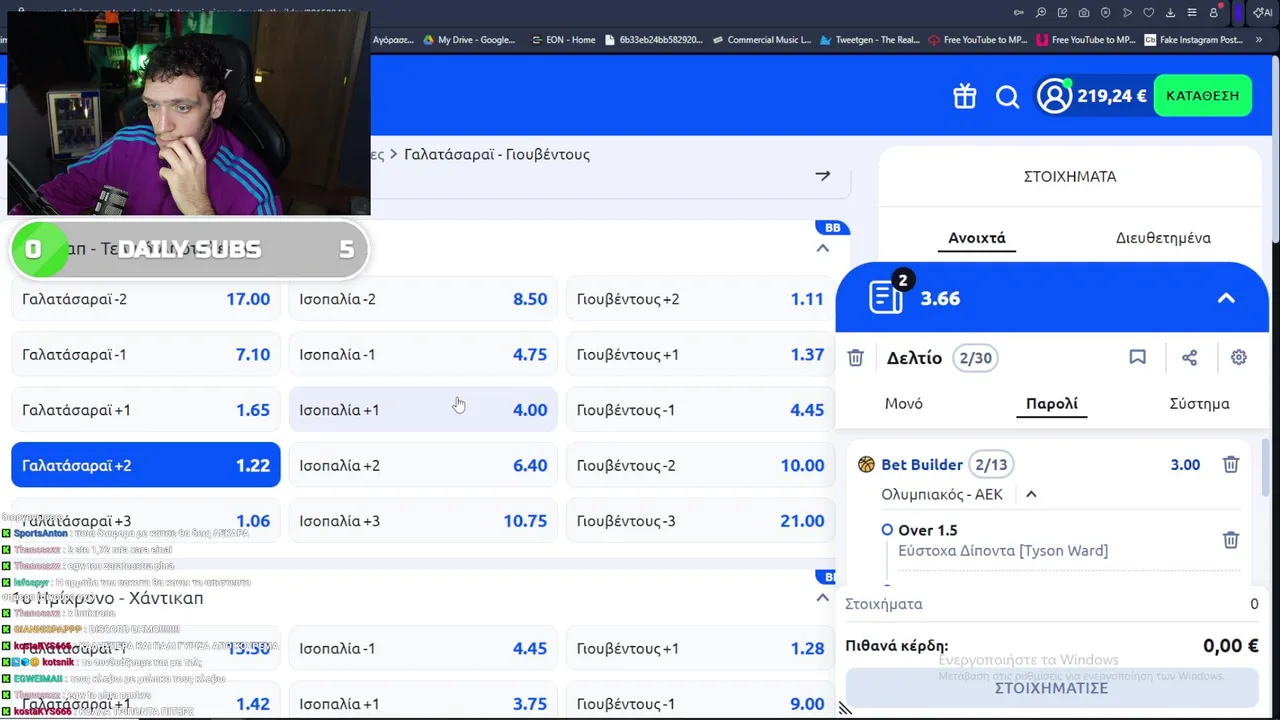
Task: Select Ισοπαλία +3 at 10.75
Action: (x=423, y=521)
